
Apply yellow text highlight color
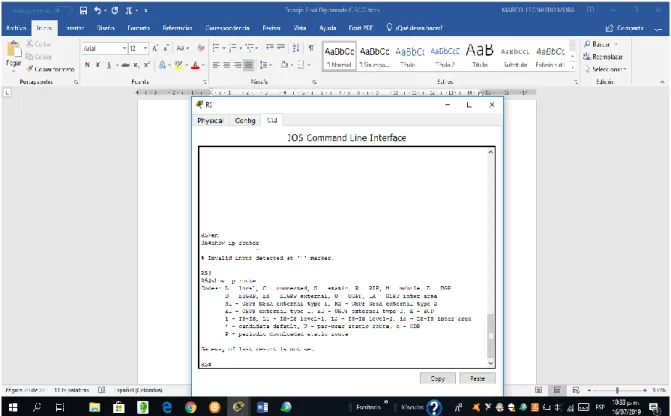(178, 65)
